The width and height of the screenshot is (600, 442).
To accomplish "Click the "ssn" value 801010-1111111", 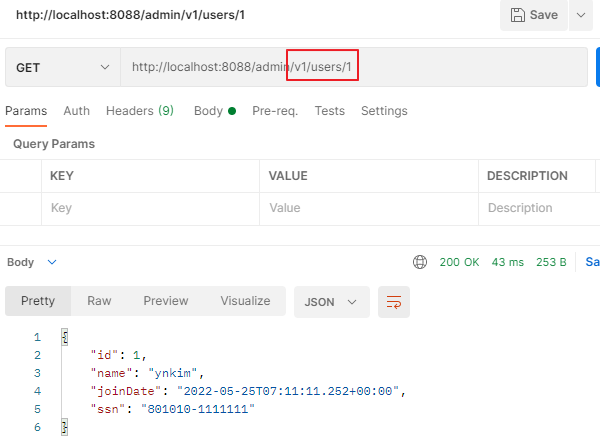I will [x=198, y=409].
